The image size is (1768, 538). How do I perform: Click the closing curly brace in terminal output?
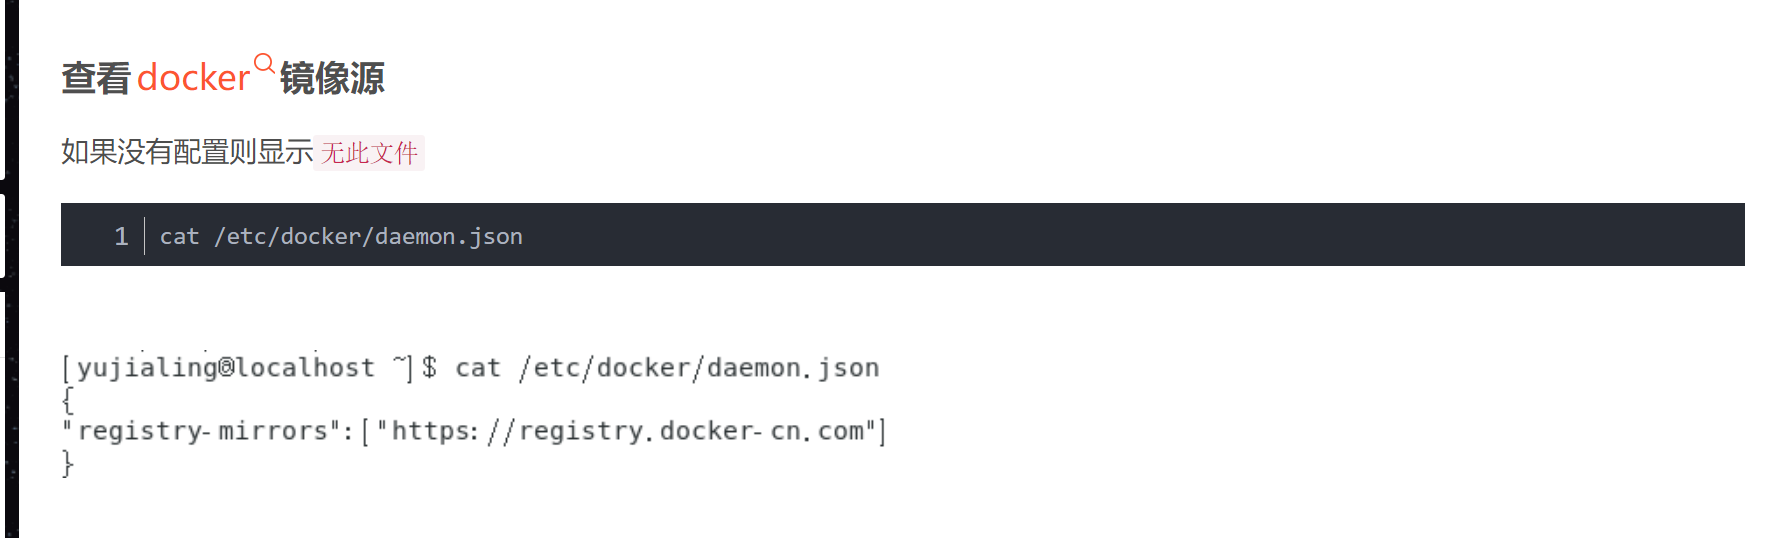(x=67, y=463)
